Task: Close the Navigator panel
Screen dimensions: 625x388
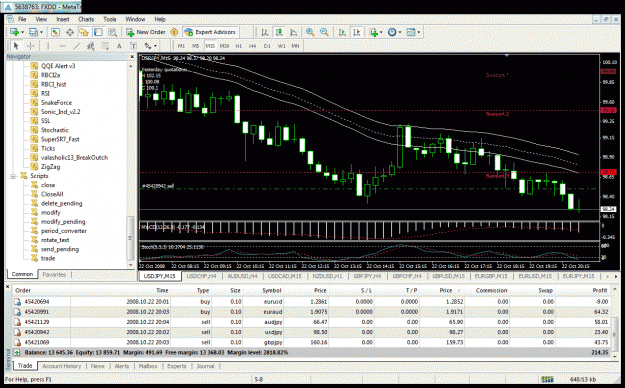Action: pos(132,57)
